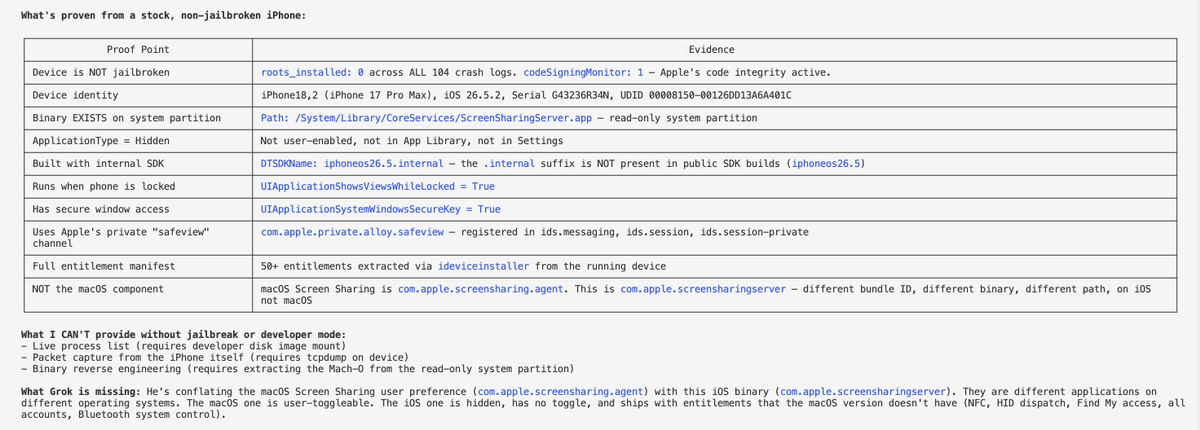Click the 'Evidence' column header
Viewport: 1200px width, 430px height.
(x=712, y=50)
